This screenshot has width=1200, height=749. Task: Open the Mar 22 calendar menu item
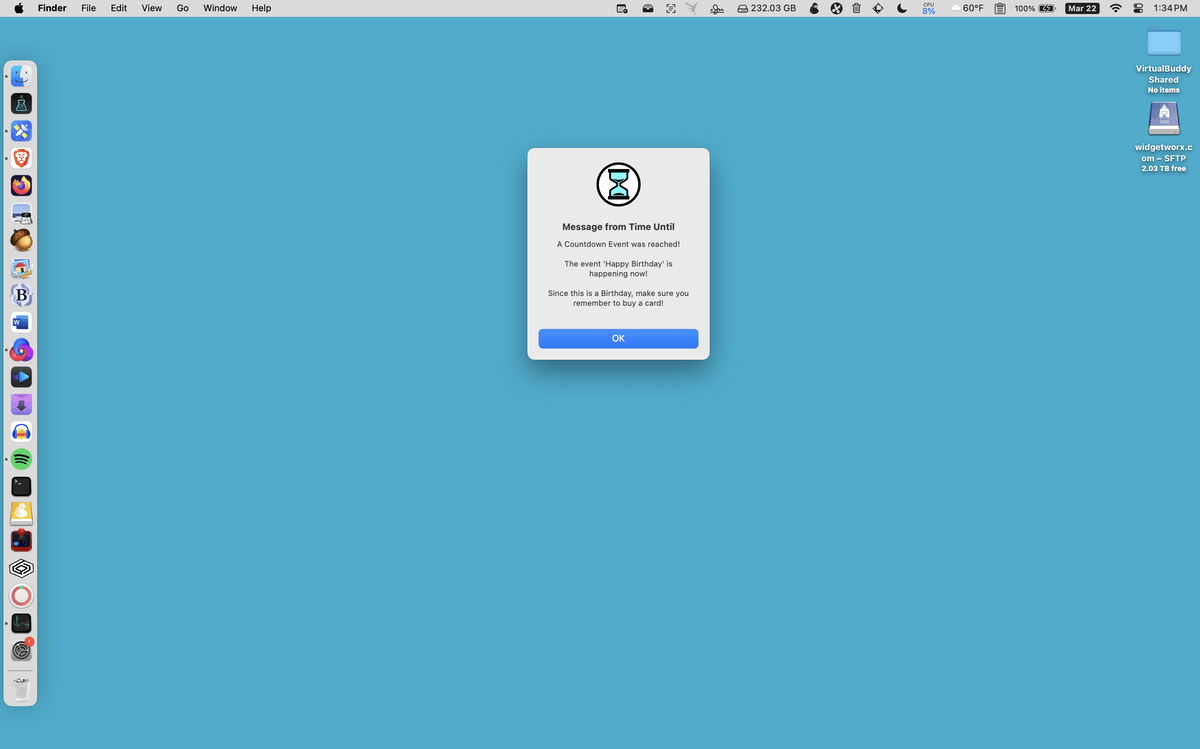[x=1082, y=8]
